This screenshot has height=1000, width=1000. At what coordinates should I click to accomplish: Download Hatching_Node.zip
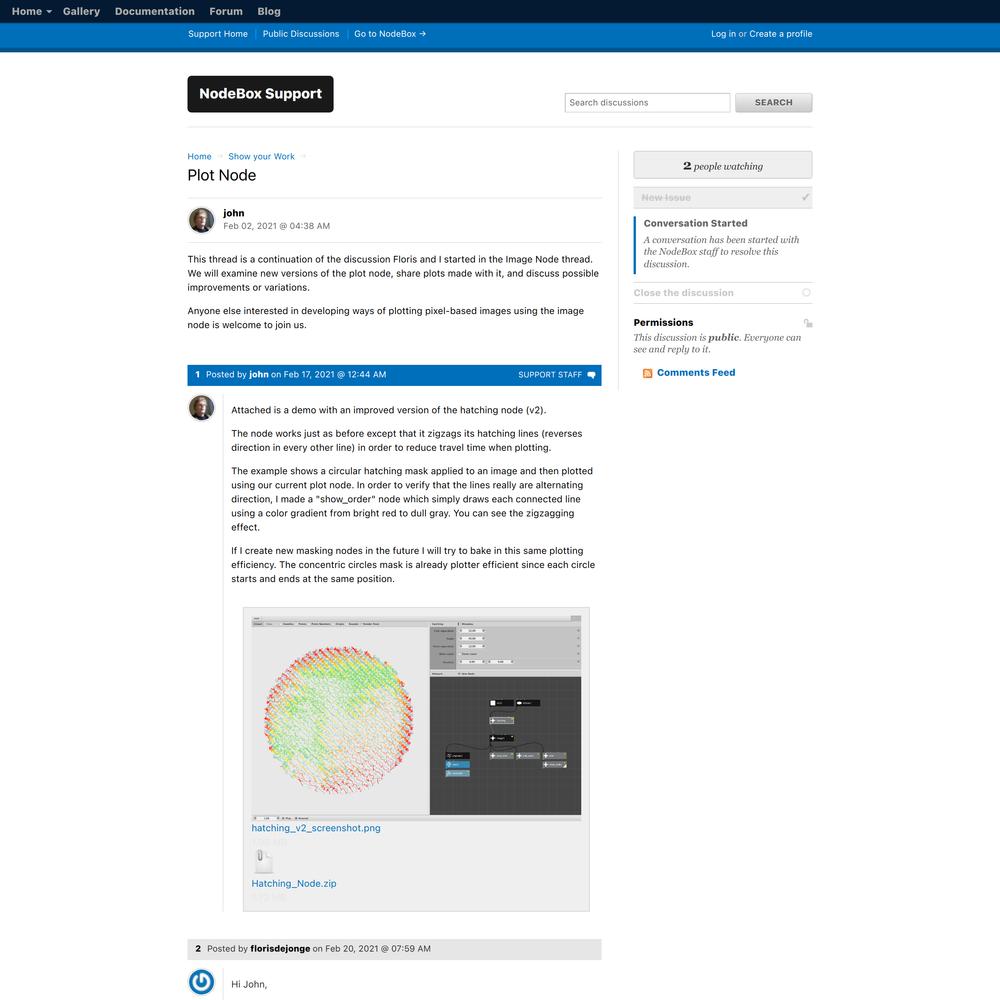293,883
